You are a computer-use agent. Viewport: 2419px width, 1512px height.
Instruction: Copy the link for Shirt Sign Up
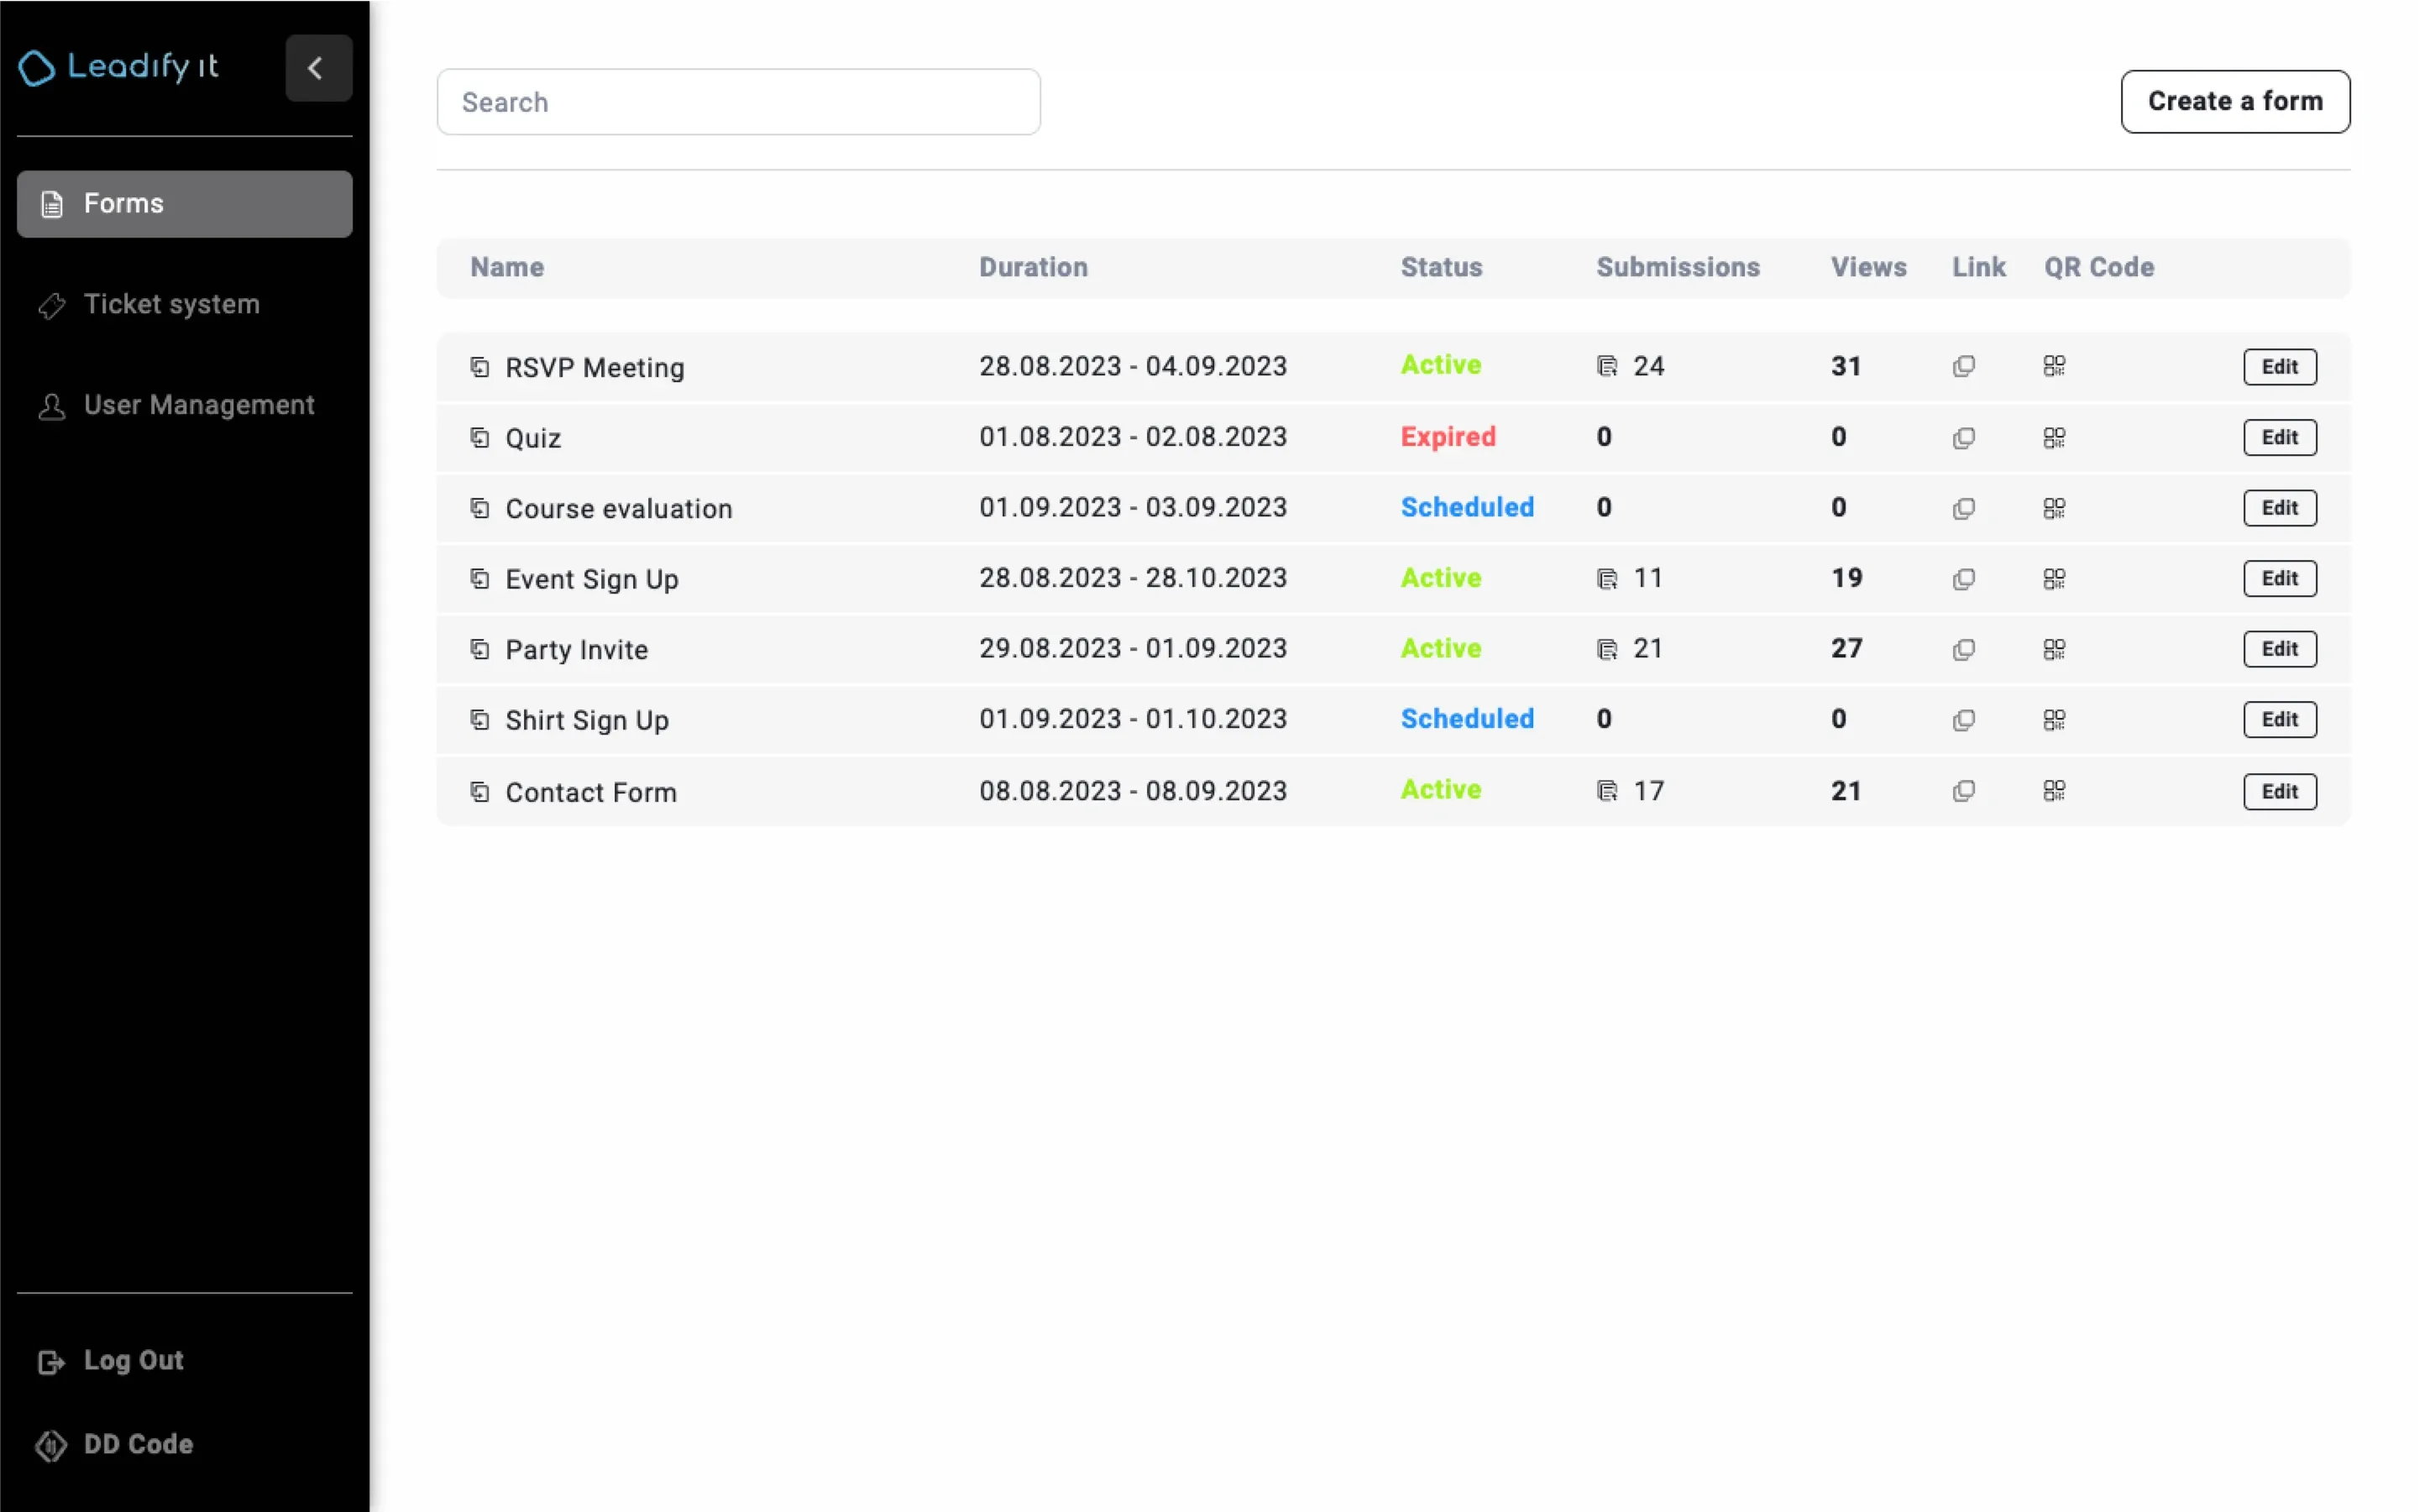coord(1964,719)
